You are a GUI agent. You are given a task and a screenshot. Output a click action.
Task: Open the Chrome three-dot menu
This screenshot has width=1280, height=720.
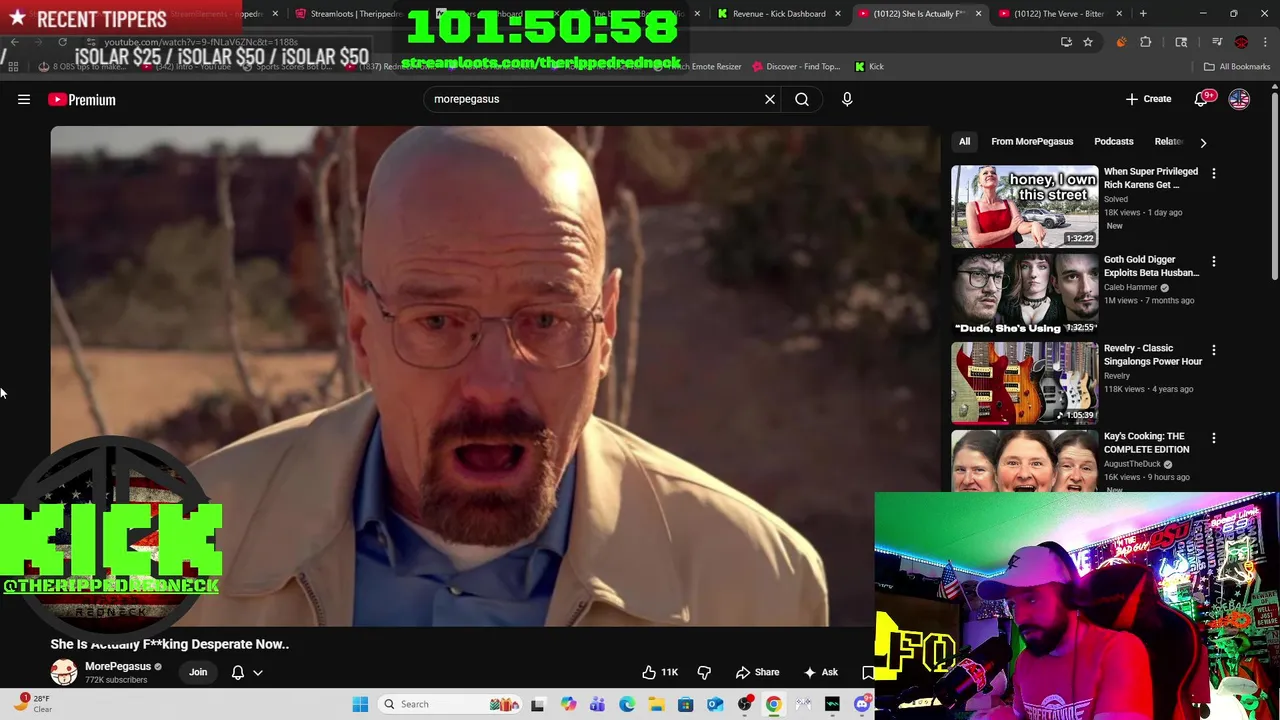coord(1265,42)
